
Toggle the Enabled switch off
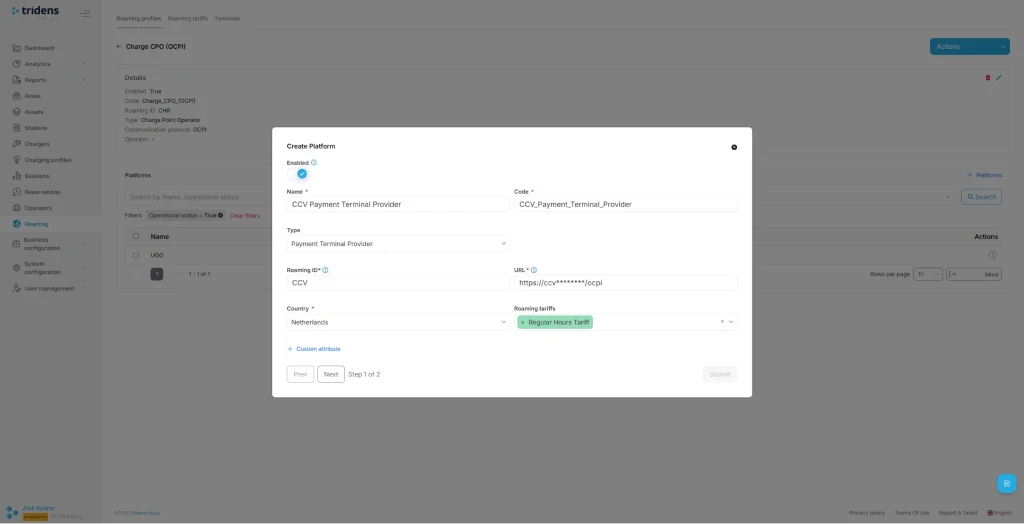coord(298,174)
